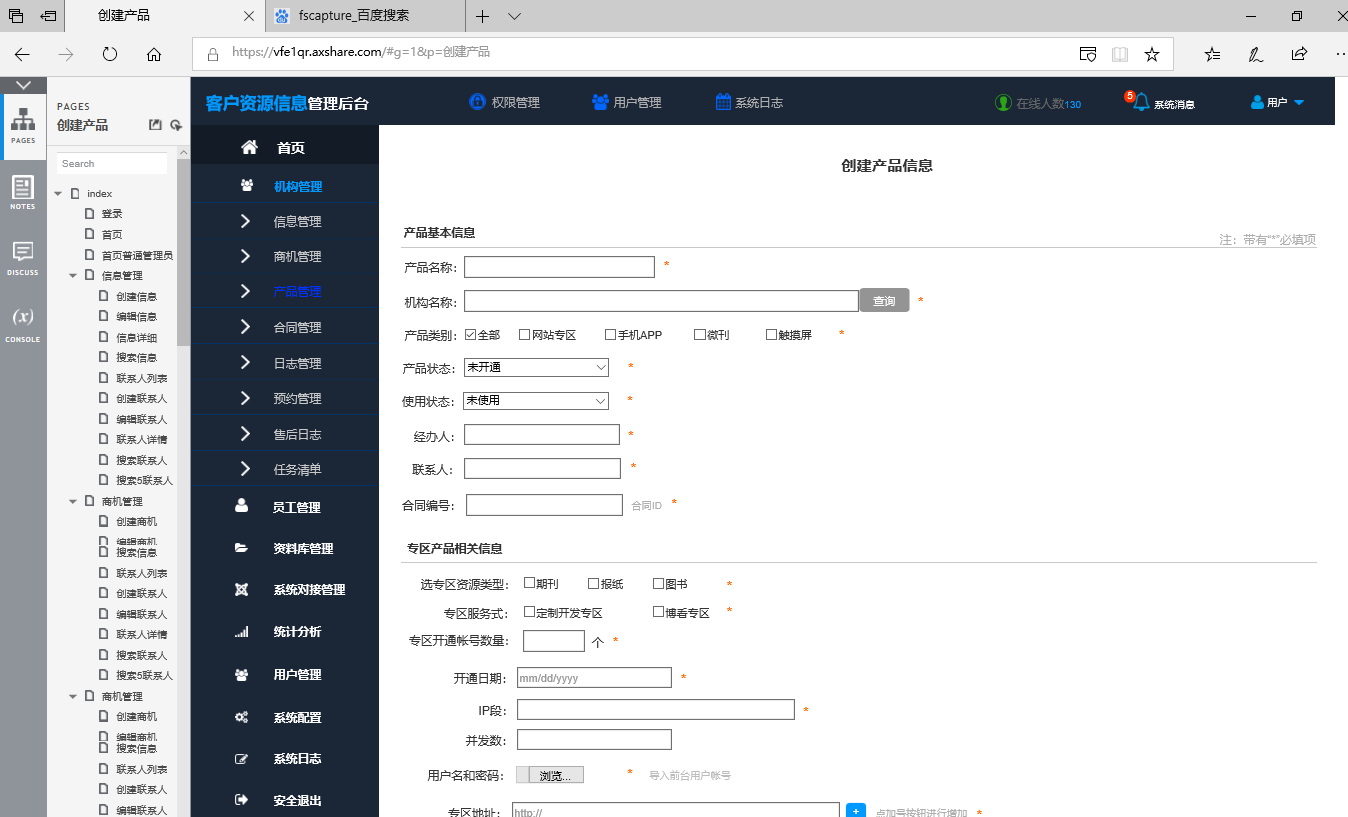The width and height of the screenshot is (1348, 817).
Task: Open 系统日志 in the top menu
Action: pyautogui.click(x=749, y=102)
